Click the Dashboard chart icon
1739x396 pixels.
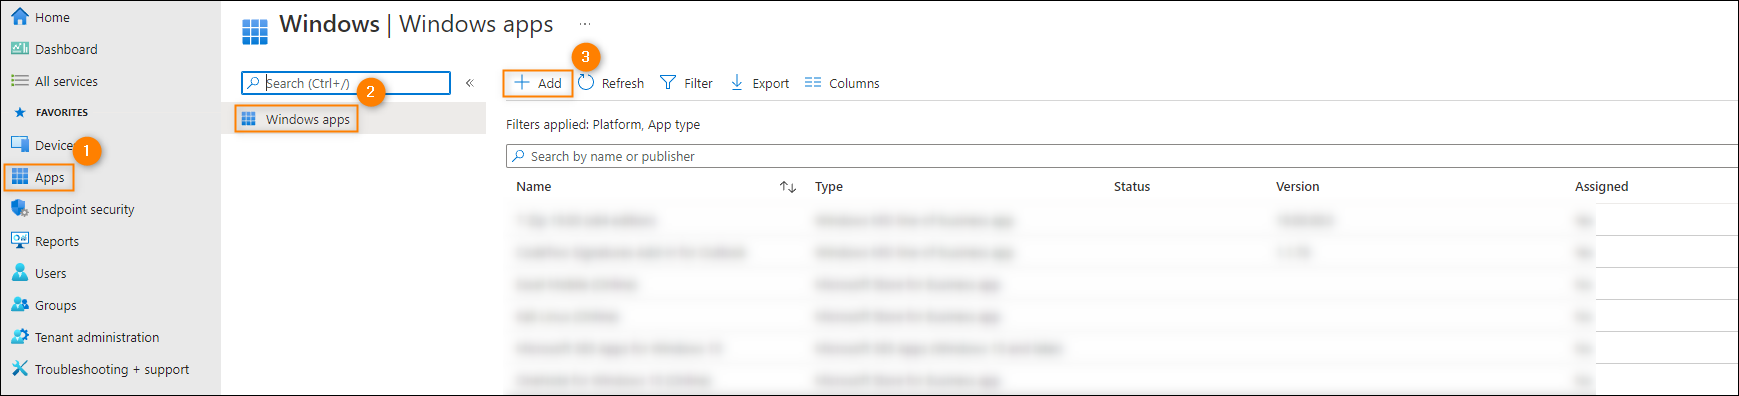[20, 48]
